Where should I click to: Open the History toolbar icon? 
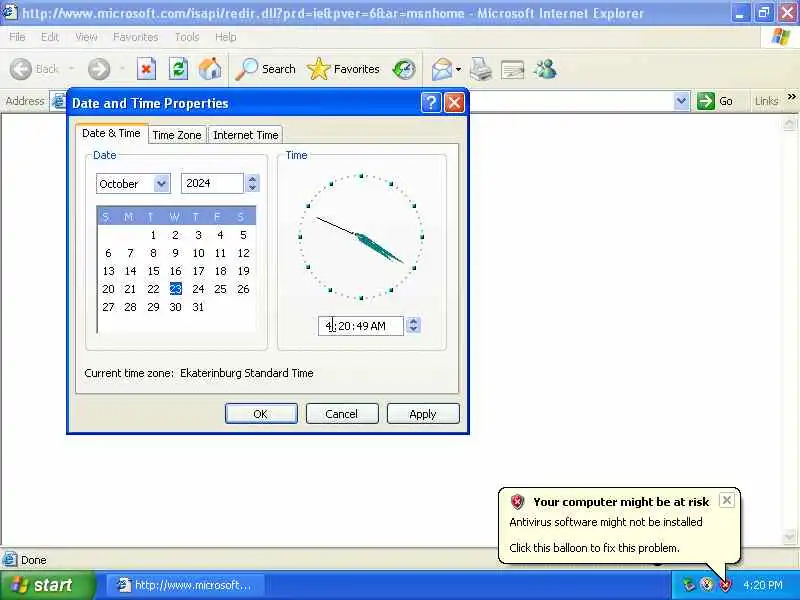tap(404, 69)
